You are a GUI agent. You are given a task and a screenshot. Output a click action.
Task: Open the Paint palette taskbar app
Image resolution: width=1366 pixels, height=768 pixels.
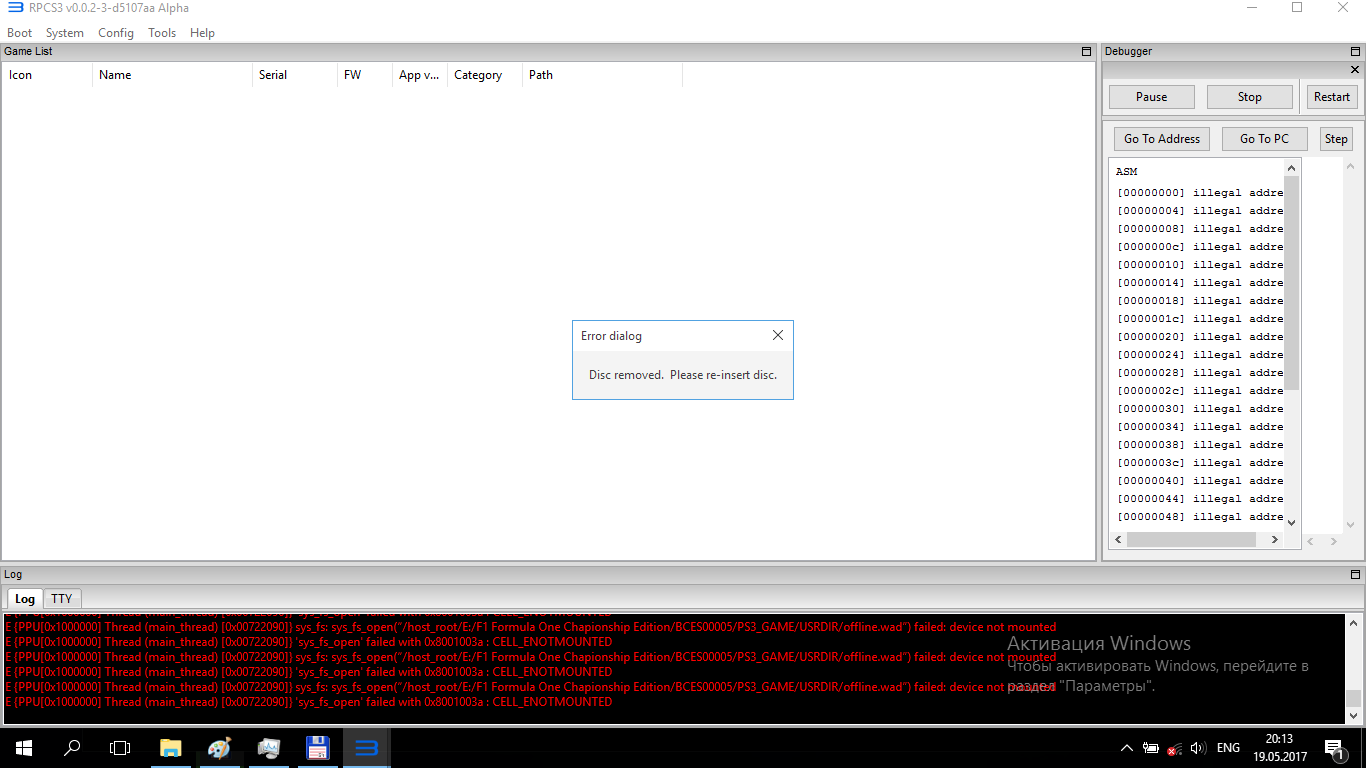pyautogui.click(x=219, y=748)
